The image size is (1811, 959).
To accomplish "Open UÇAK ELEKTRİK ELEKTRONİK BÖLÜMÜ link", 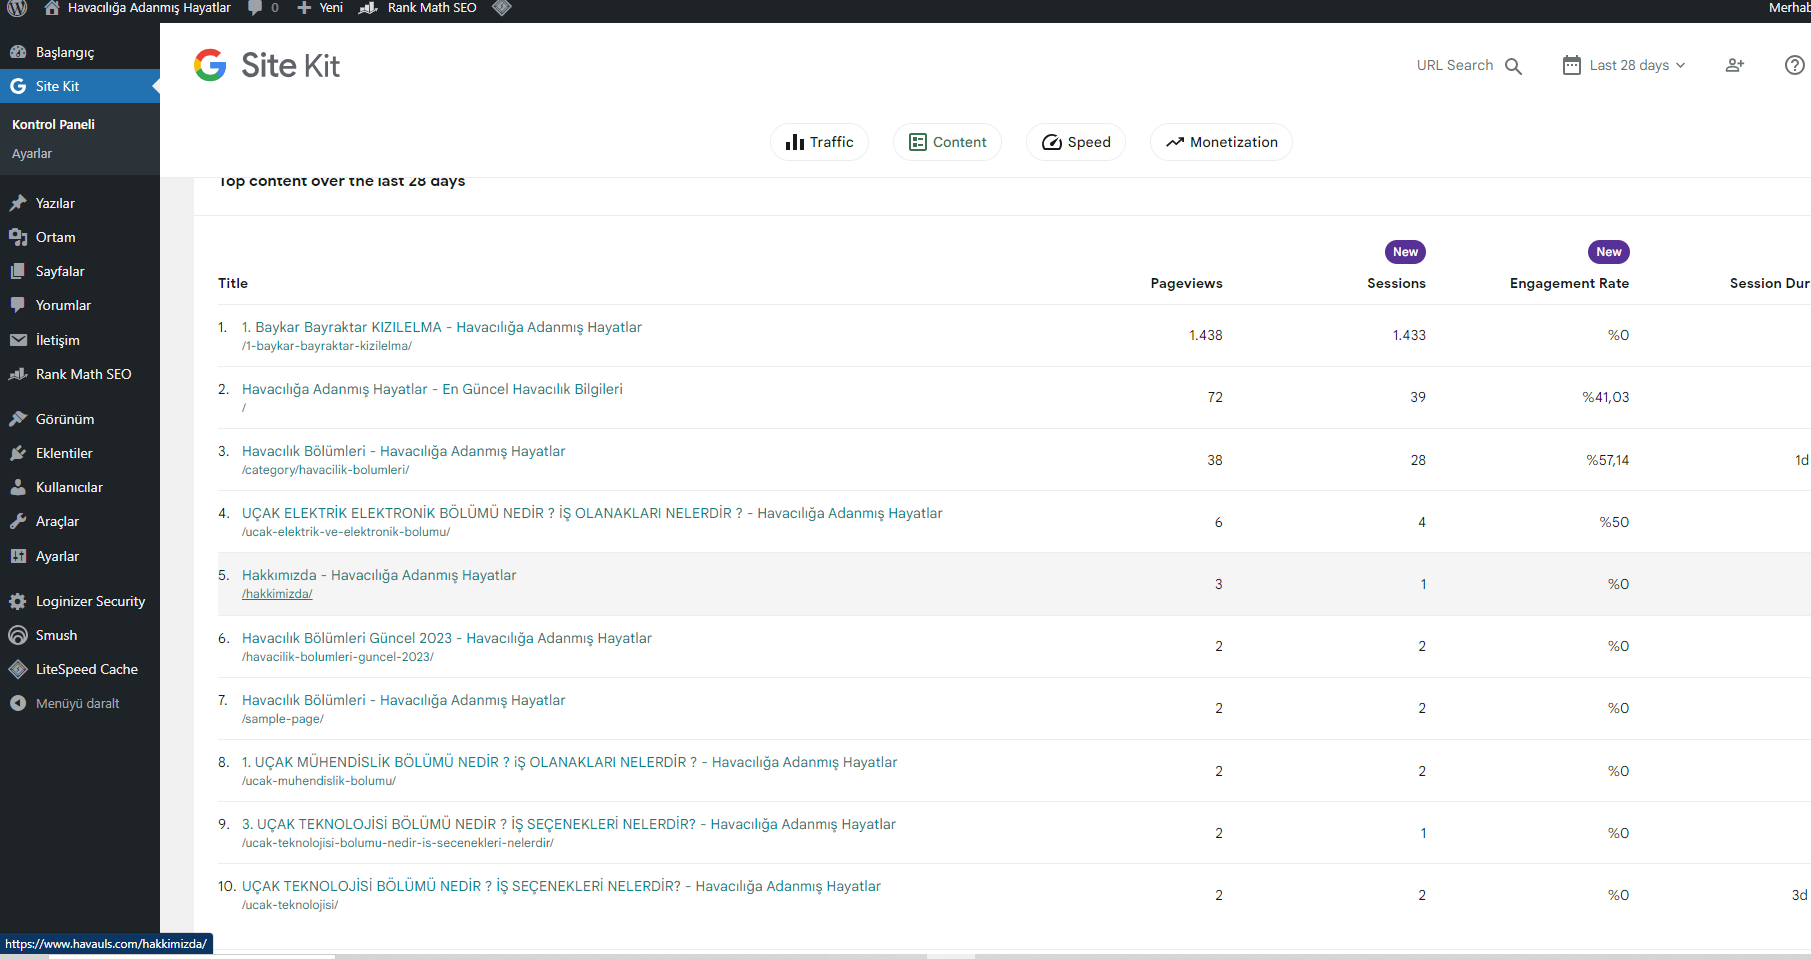I will click(592, 513).
